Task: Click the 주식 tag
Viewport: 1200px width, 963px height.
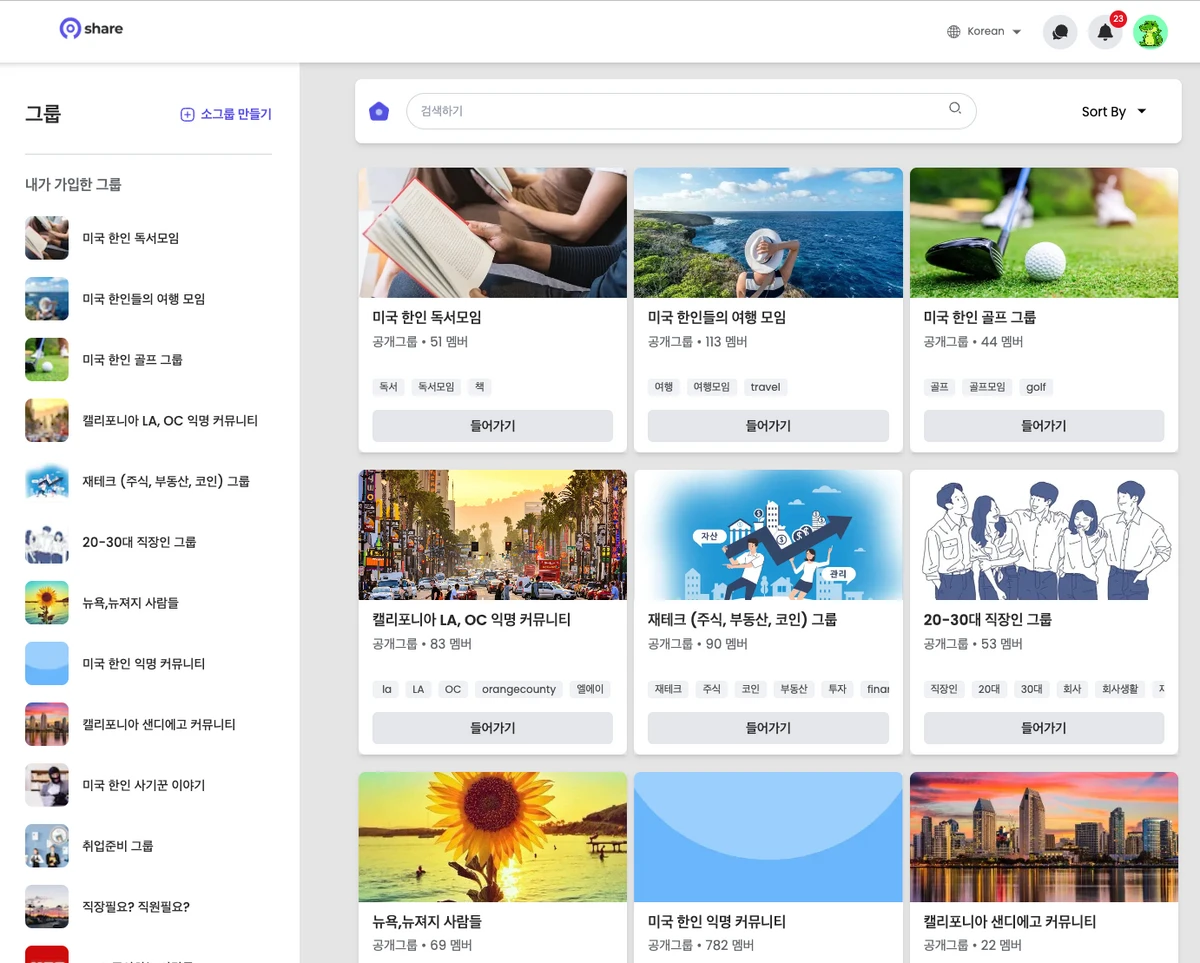Action: 711,689
